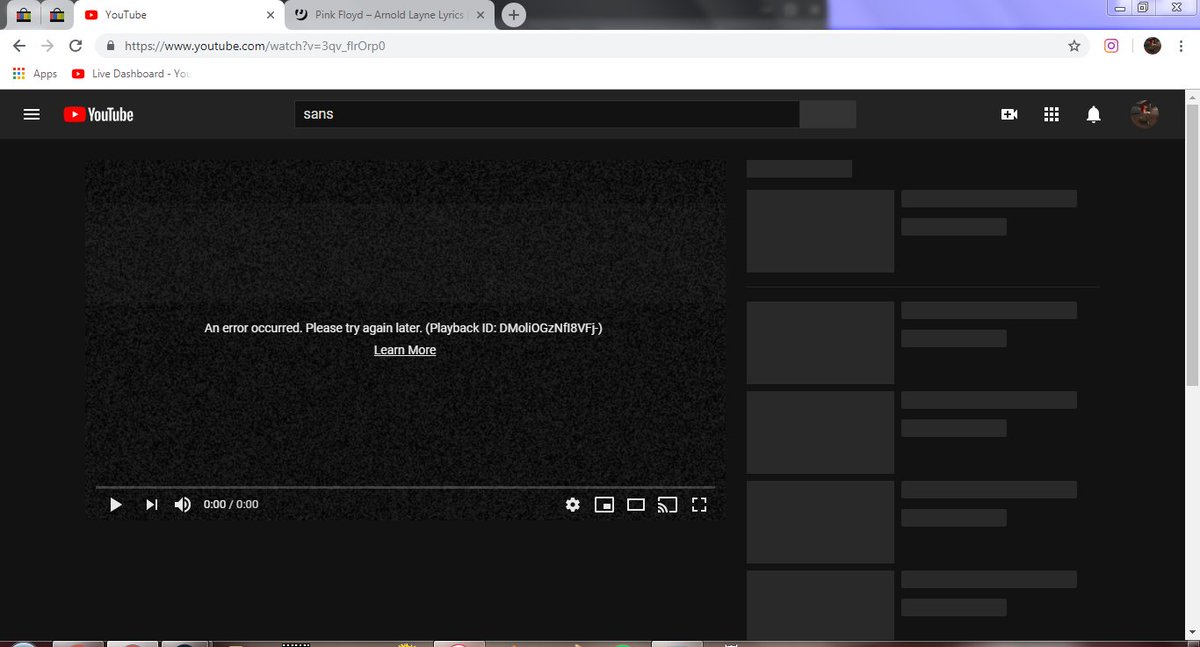Enter full screen mode
The width and height of the screenshot is (1200, 647).
pyautogui.click(x=700, y=505)
